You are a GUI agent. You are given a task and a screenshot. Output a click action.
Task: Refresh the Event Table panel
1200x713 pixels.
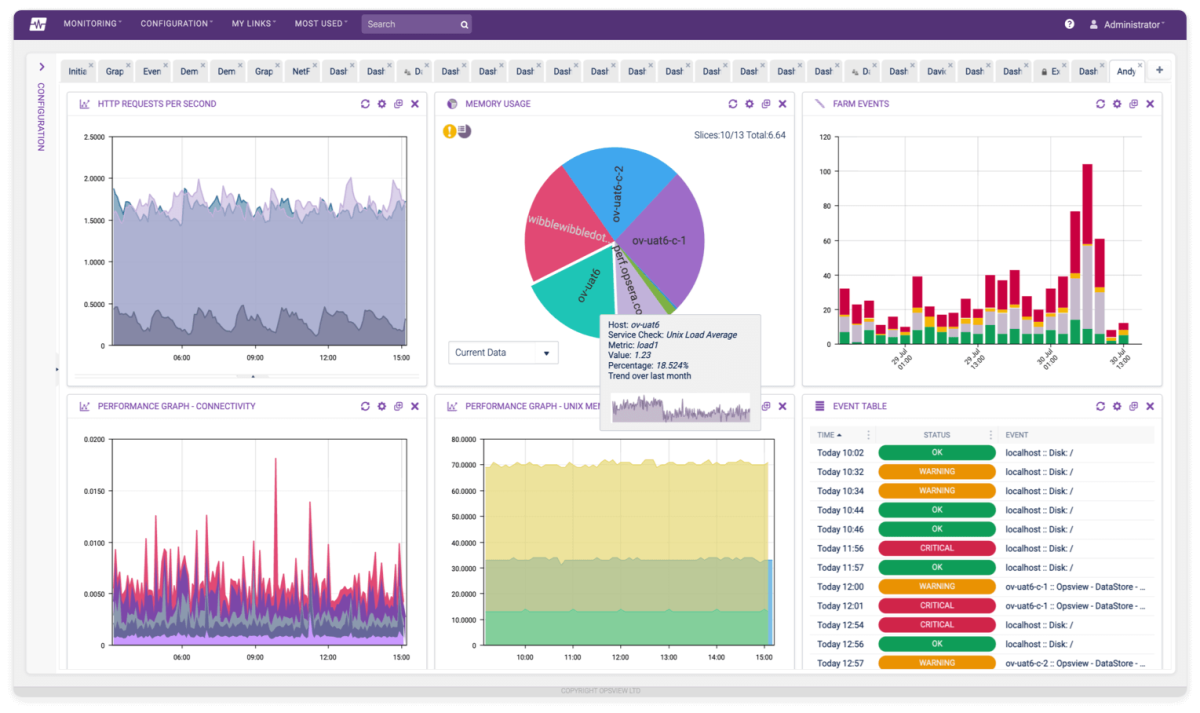pos(1100,406)
